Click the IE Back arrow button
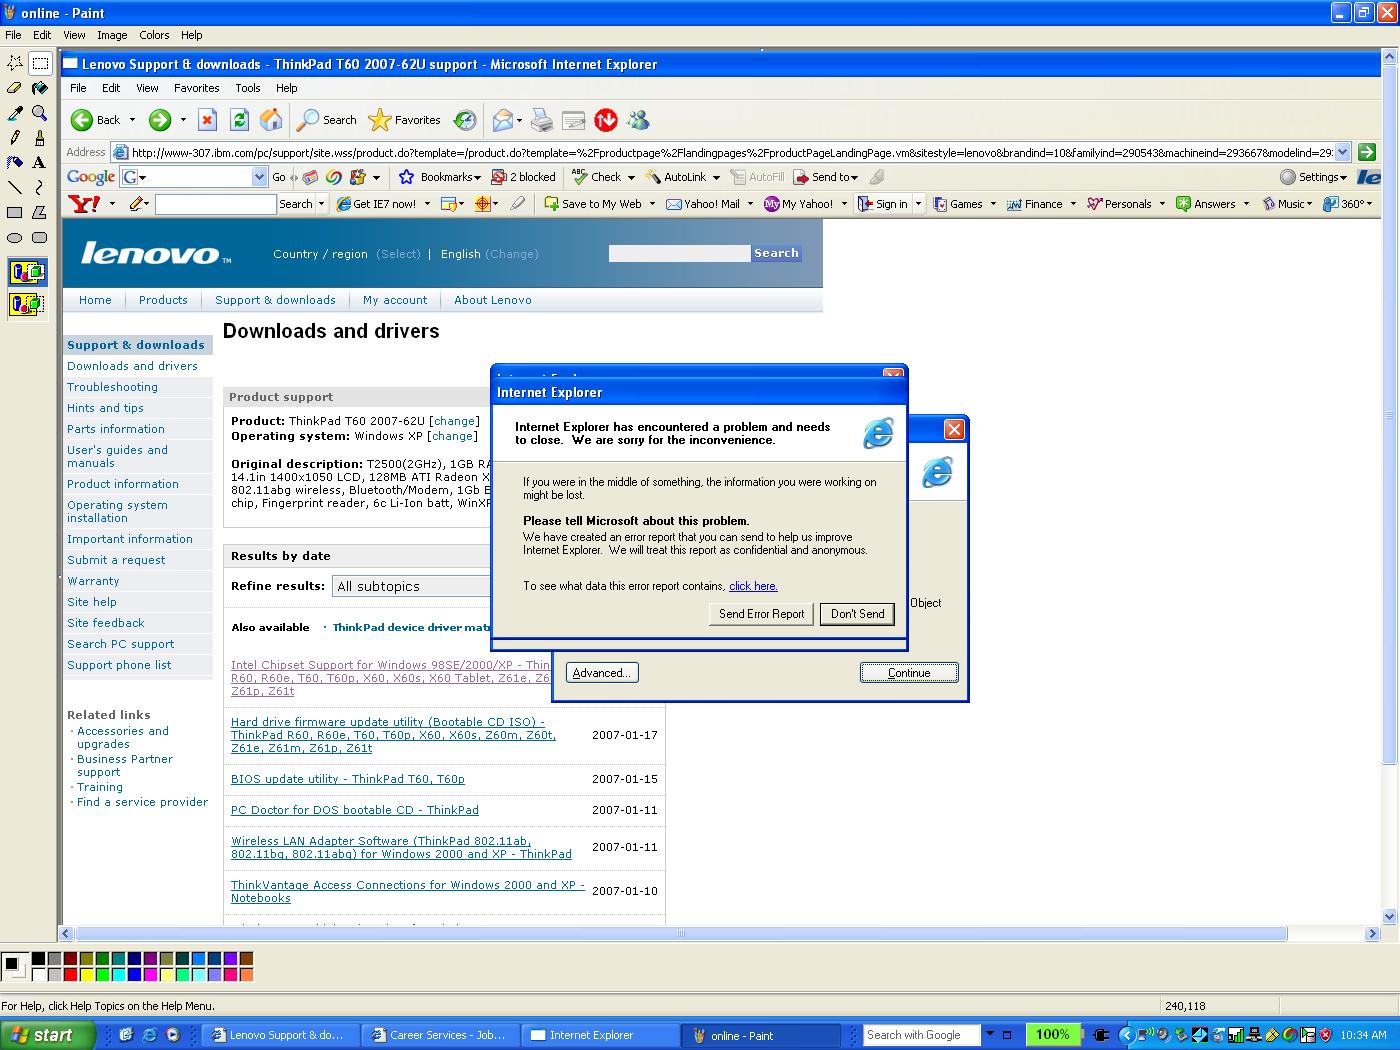This screenshot has height=1050, width=1400. pos(95,120)
